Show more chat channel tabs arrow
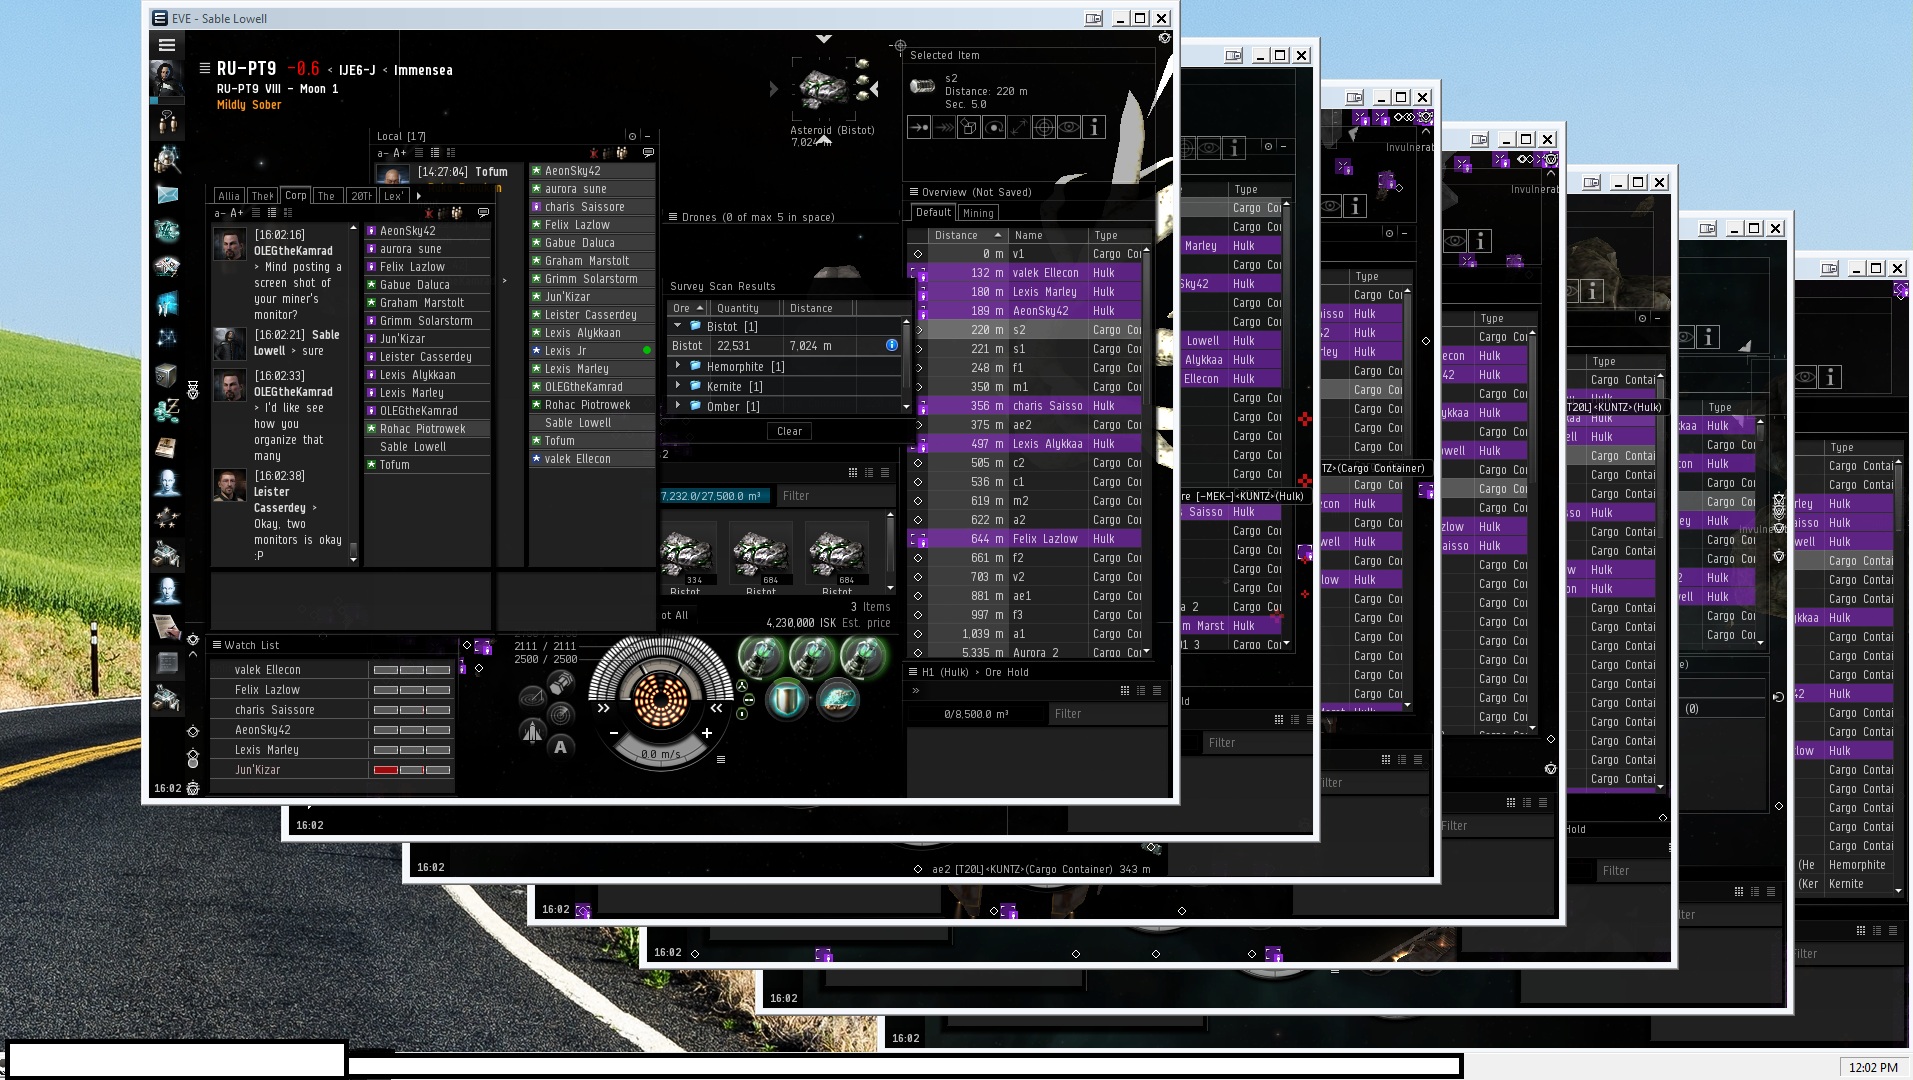The image size is (1913, 1080). click(418, 196)
